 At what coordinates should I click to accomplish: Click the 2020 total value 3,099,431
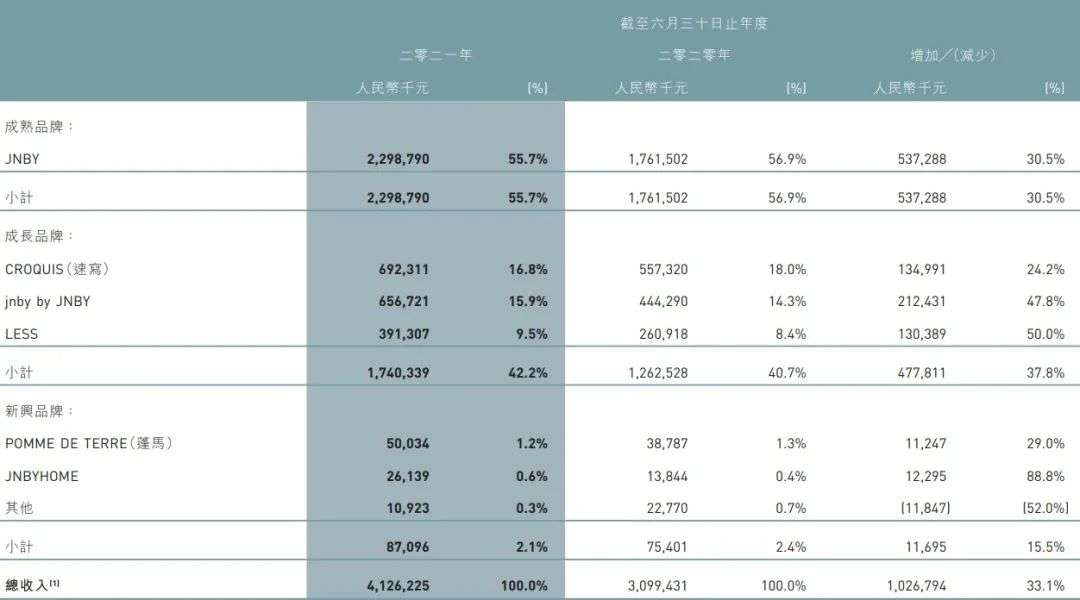point(656,585)
